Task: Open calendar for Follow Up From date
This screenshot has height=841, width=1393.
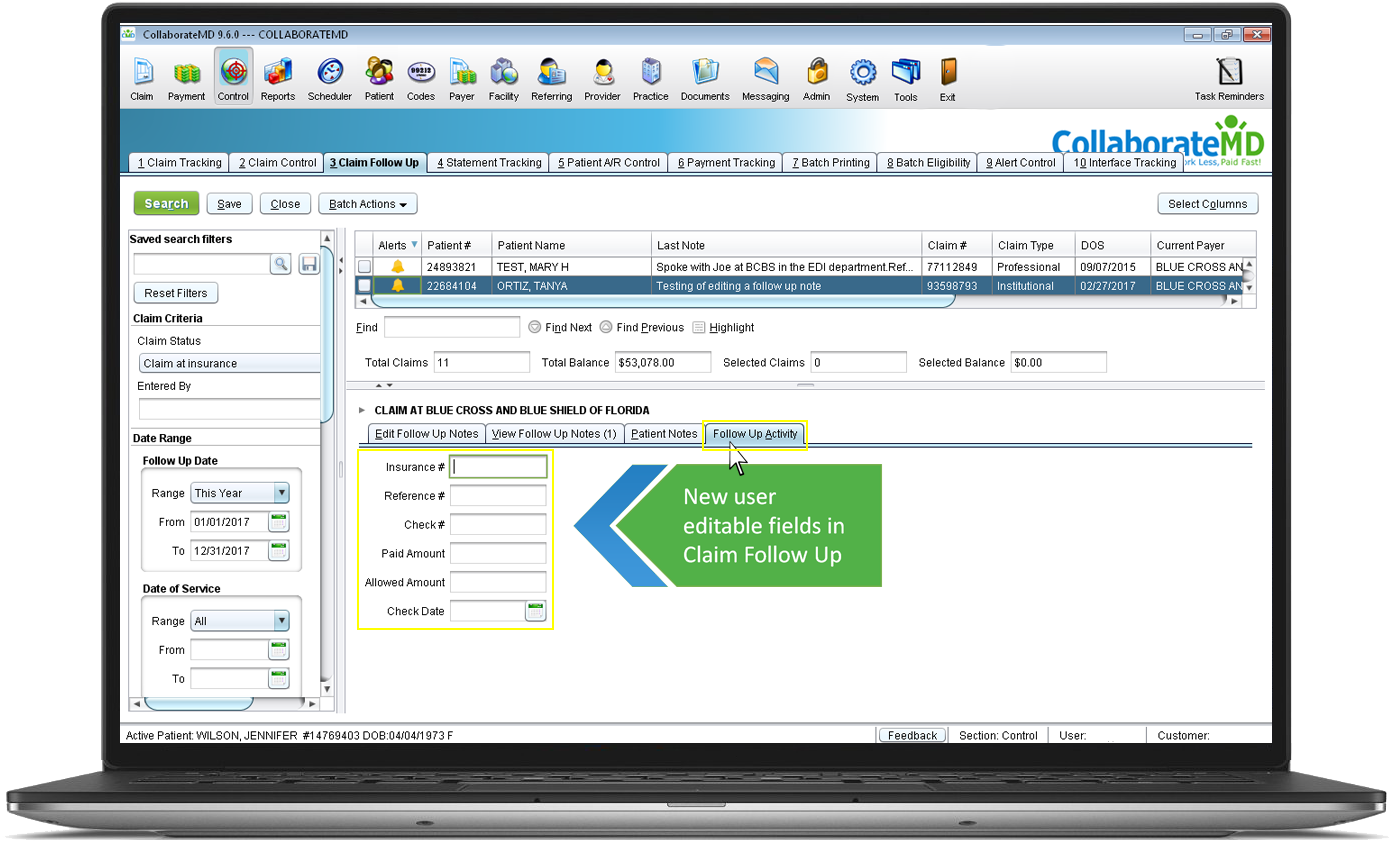Action: 279,521
